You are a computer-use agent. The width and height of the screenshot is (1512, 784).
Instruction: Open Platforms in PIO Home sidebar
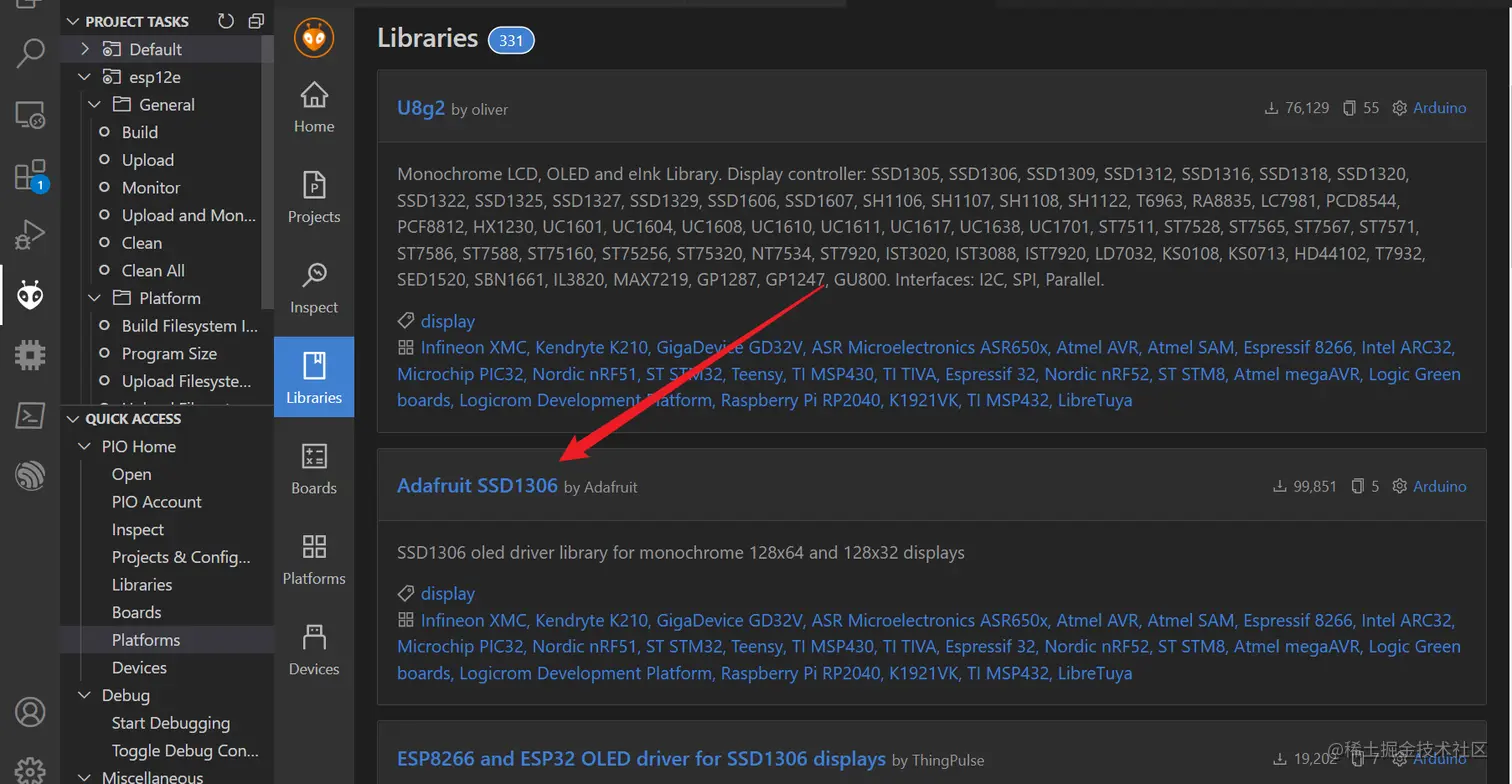click(314, 558)
